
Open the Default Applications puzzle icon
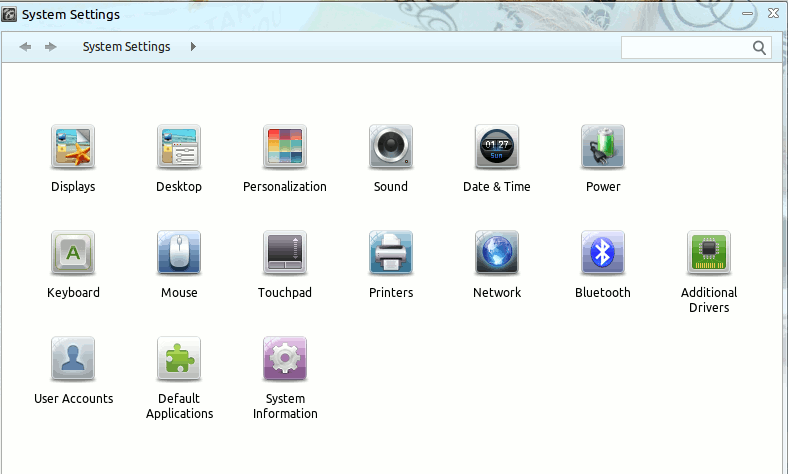click(179, 359)
